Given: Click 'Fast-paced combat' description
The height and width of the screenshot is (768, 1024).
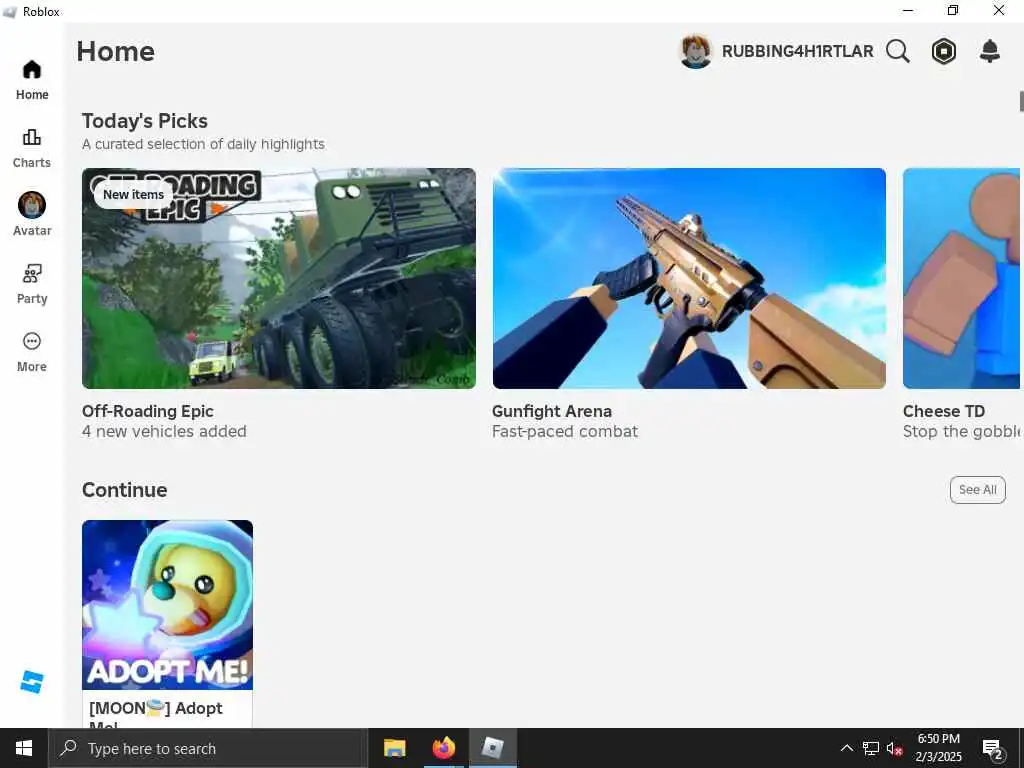Looking at the screenshot, I should tap(565, 432).
